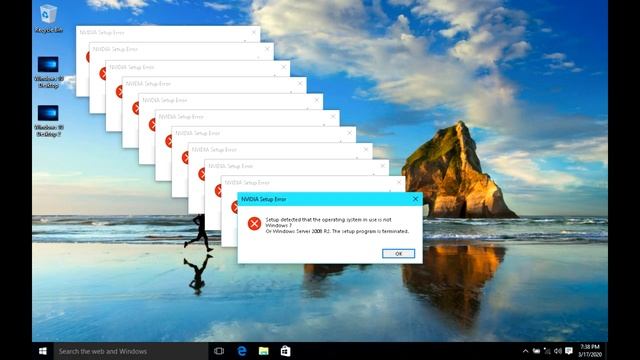Image resolution: width=640 pixels, height=360 pixels.
Task: Click the front dialog's cyan title bar text
Action: [264, 199]
